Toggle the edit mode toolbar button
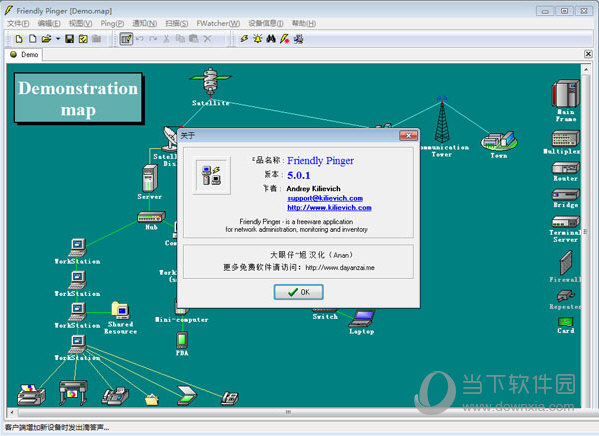The image size is (599, 436). (126, 39)
